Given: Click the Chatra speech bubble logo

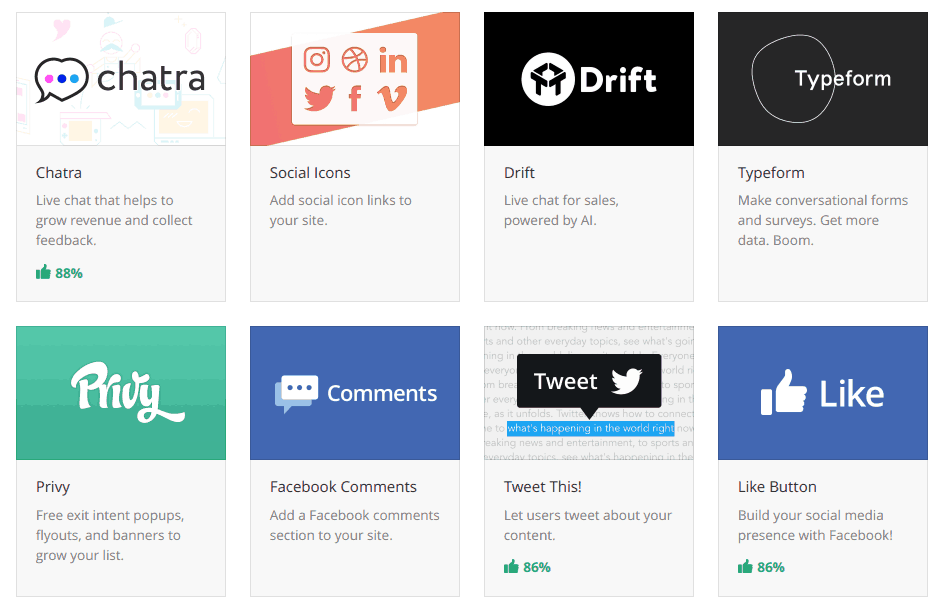Looking at the screenshot, I should click(61, 80).
